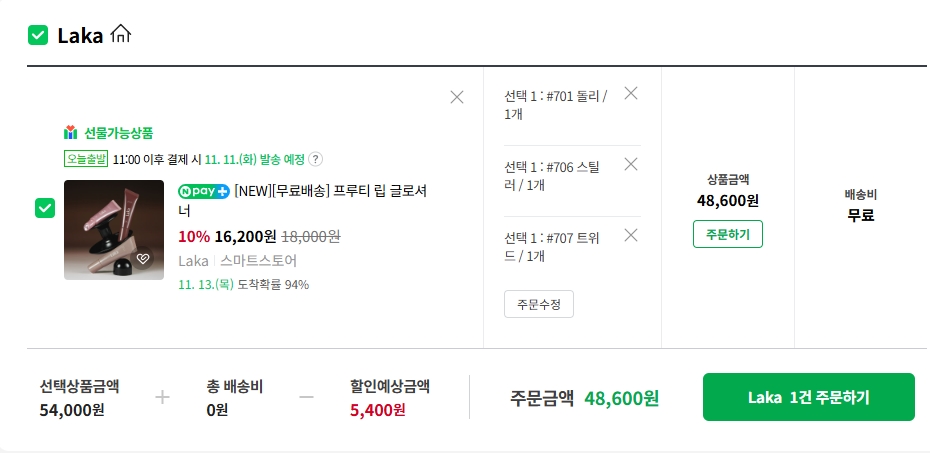Open the Laka store home icon
The width and height of the screenshot is (930, 453).
tap(120, 35)
